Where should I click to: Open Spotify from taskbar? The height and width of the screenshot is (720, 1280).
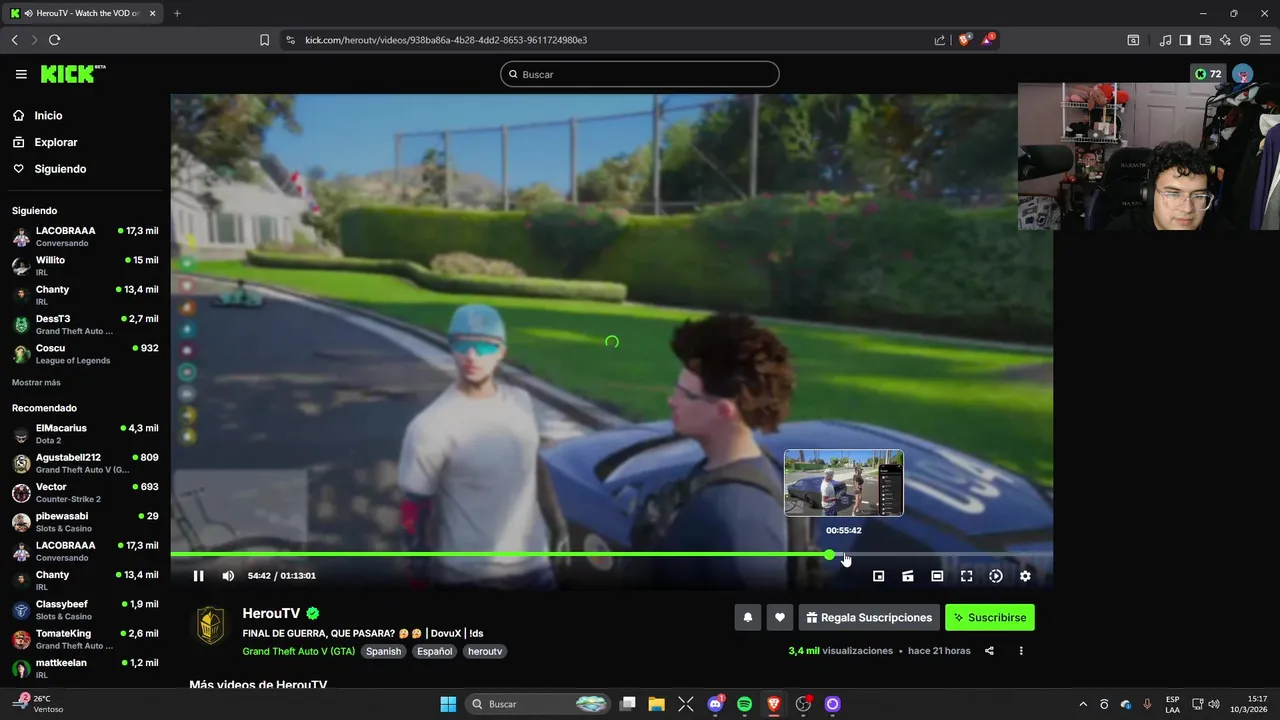(744, 704)
